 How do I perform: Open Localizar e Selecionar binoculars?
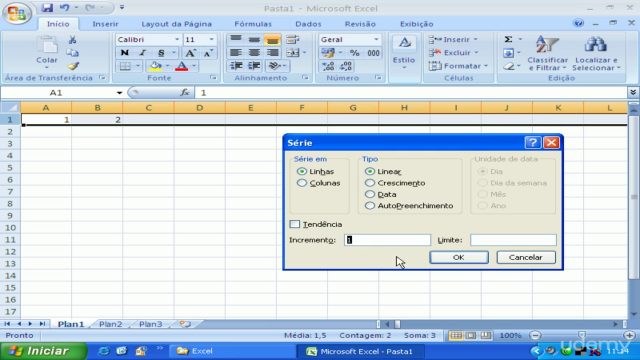(596, 53)
